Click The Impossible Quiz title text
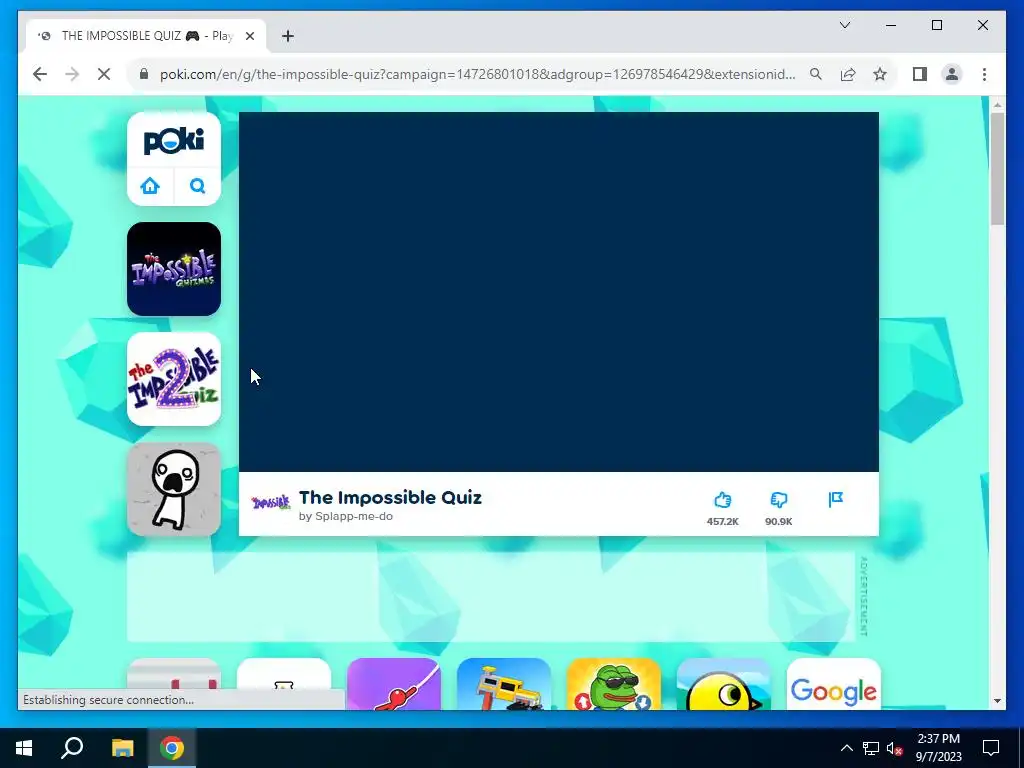The image size is (1024, 768). (x=390, y=498)
